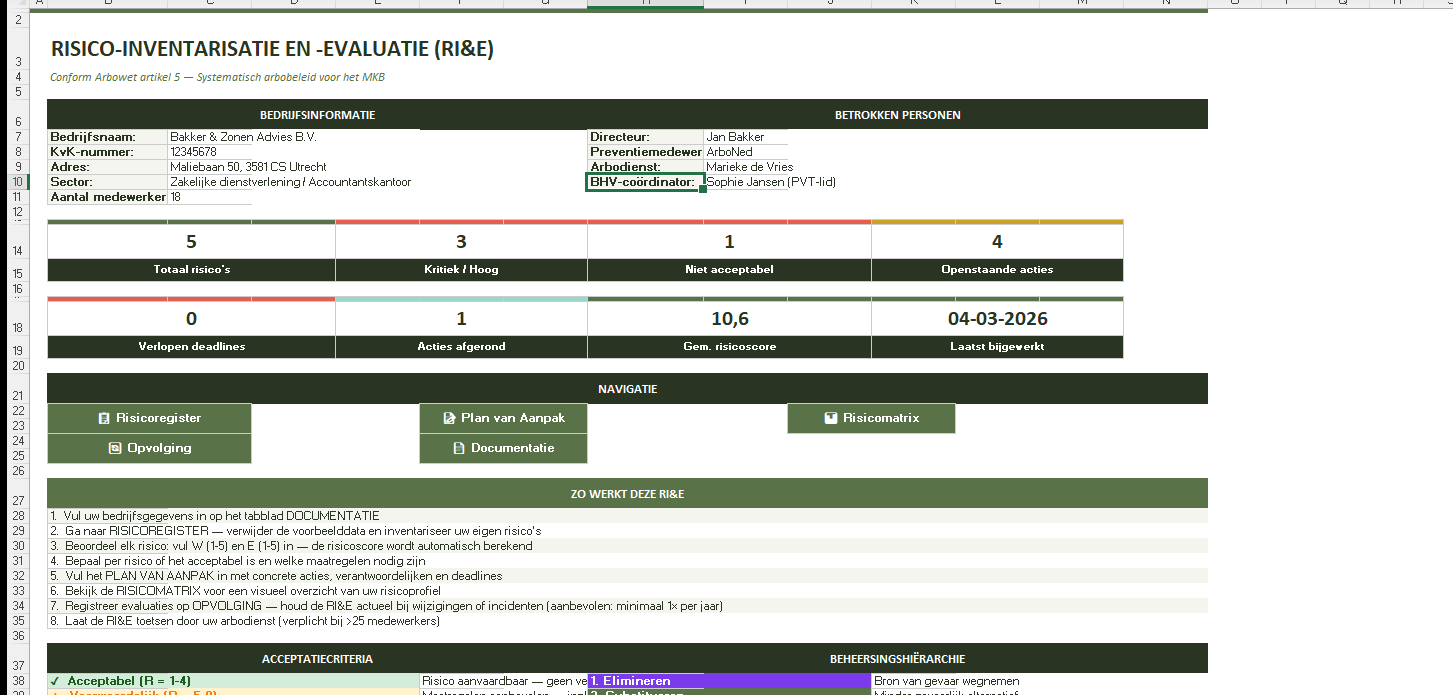Click the 'Gem. risicoscore' value 10,6
The width and height of the screenshot is (1453, 695).
tap(729, 319)
